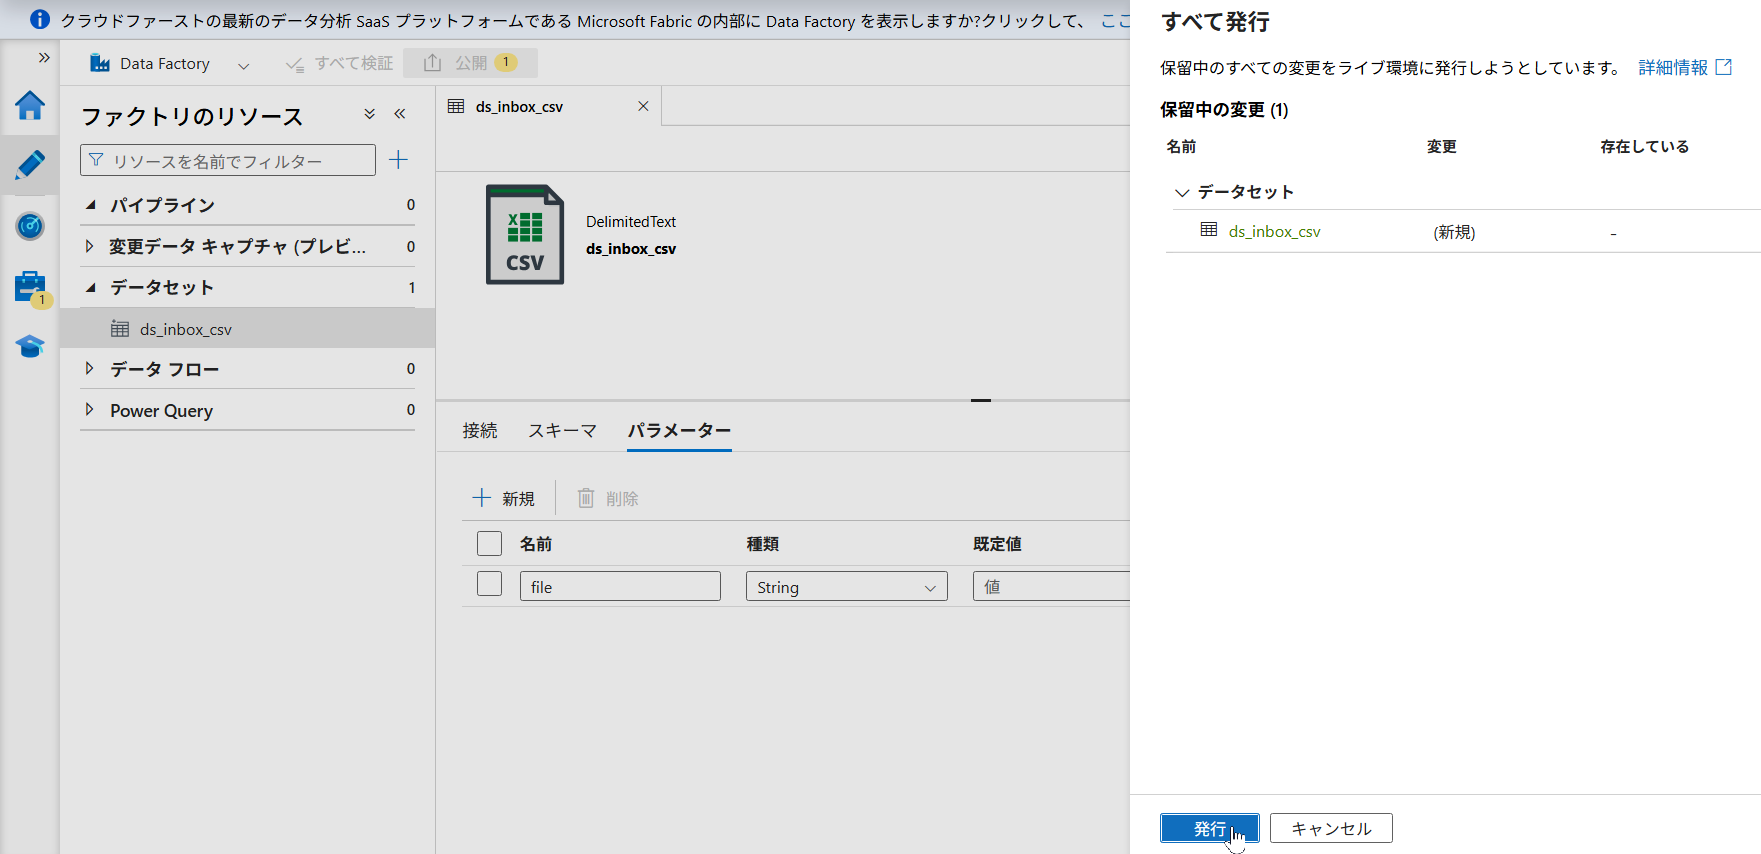Open the String type dropdown
The width and height of the screenshot is (1761, 854).
click(x=846, y=587)
